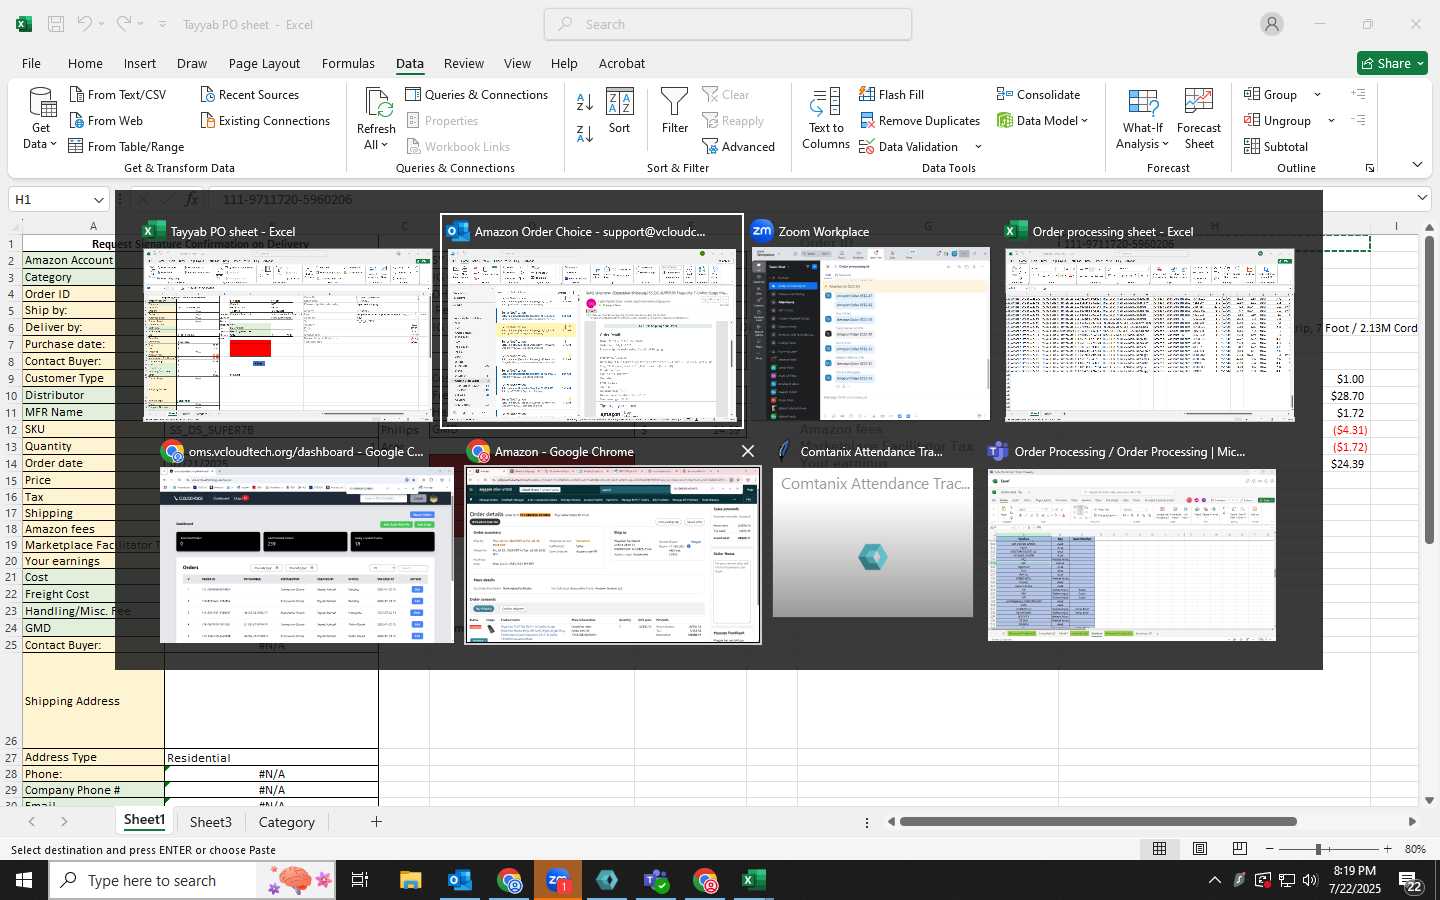Choose From Web data source
The image size is (1440, 900).
105,121
